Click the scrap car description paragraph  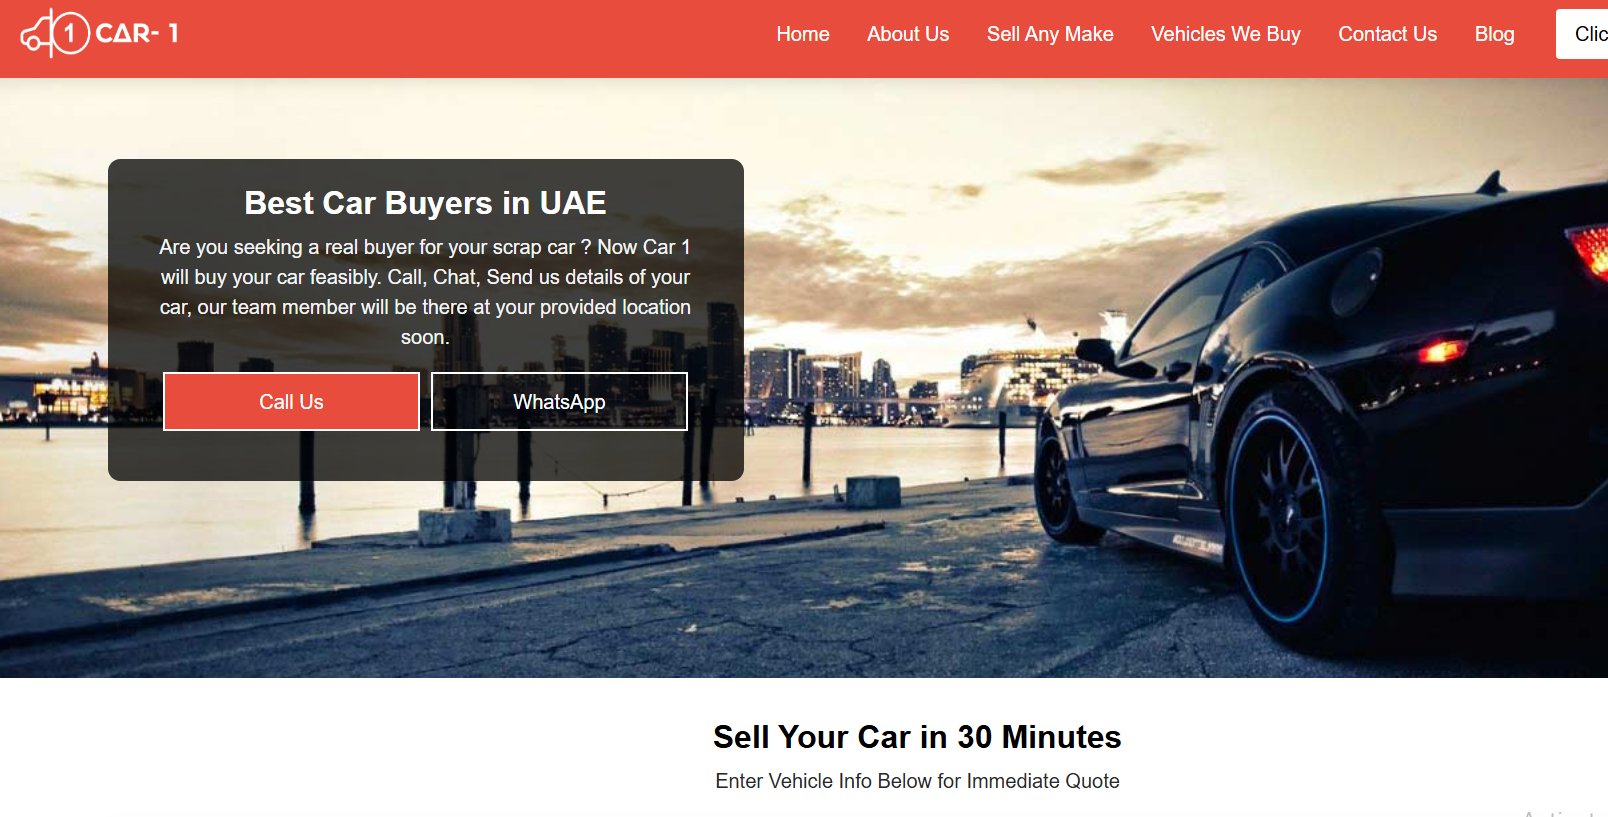[x=425, y=292]
